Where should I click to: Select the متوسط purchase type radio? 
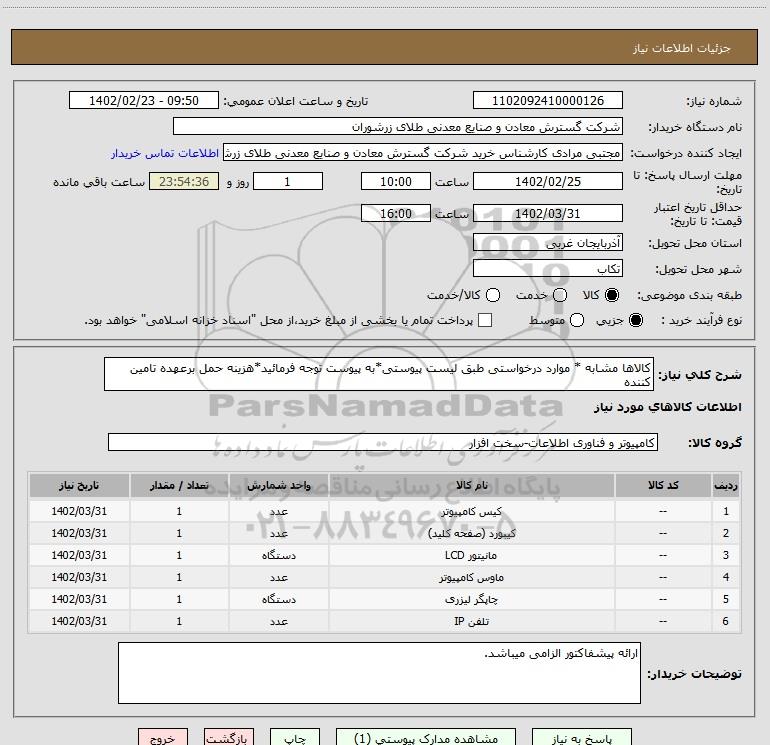point(577,320)
